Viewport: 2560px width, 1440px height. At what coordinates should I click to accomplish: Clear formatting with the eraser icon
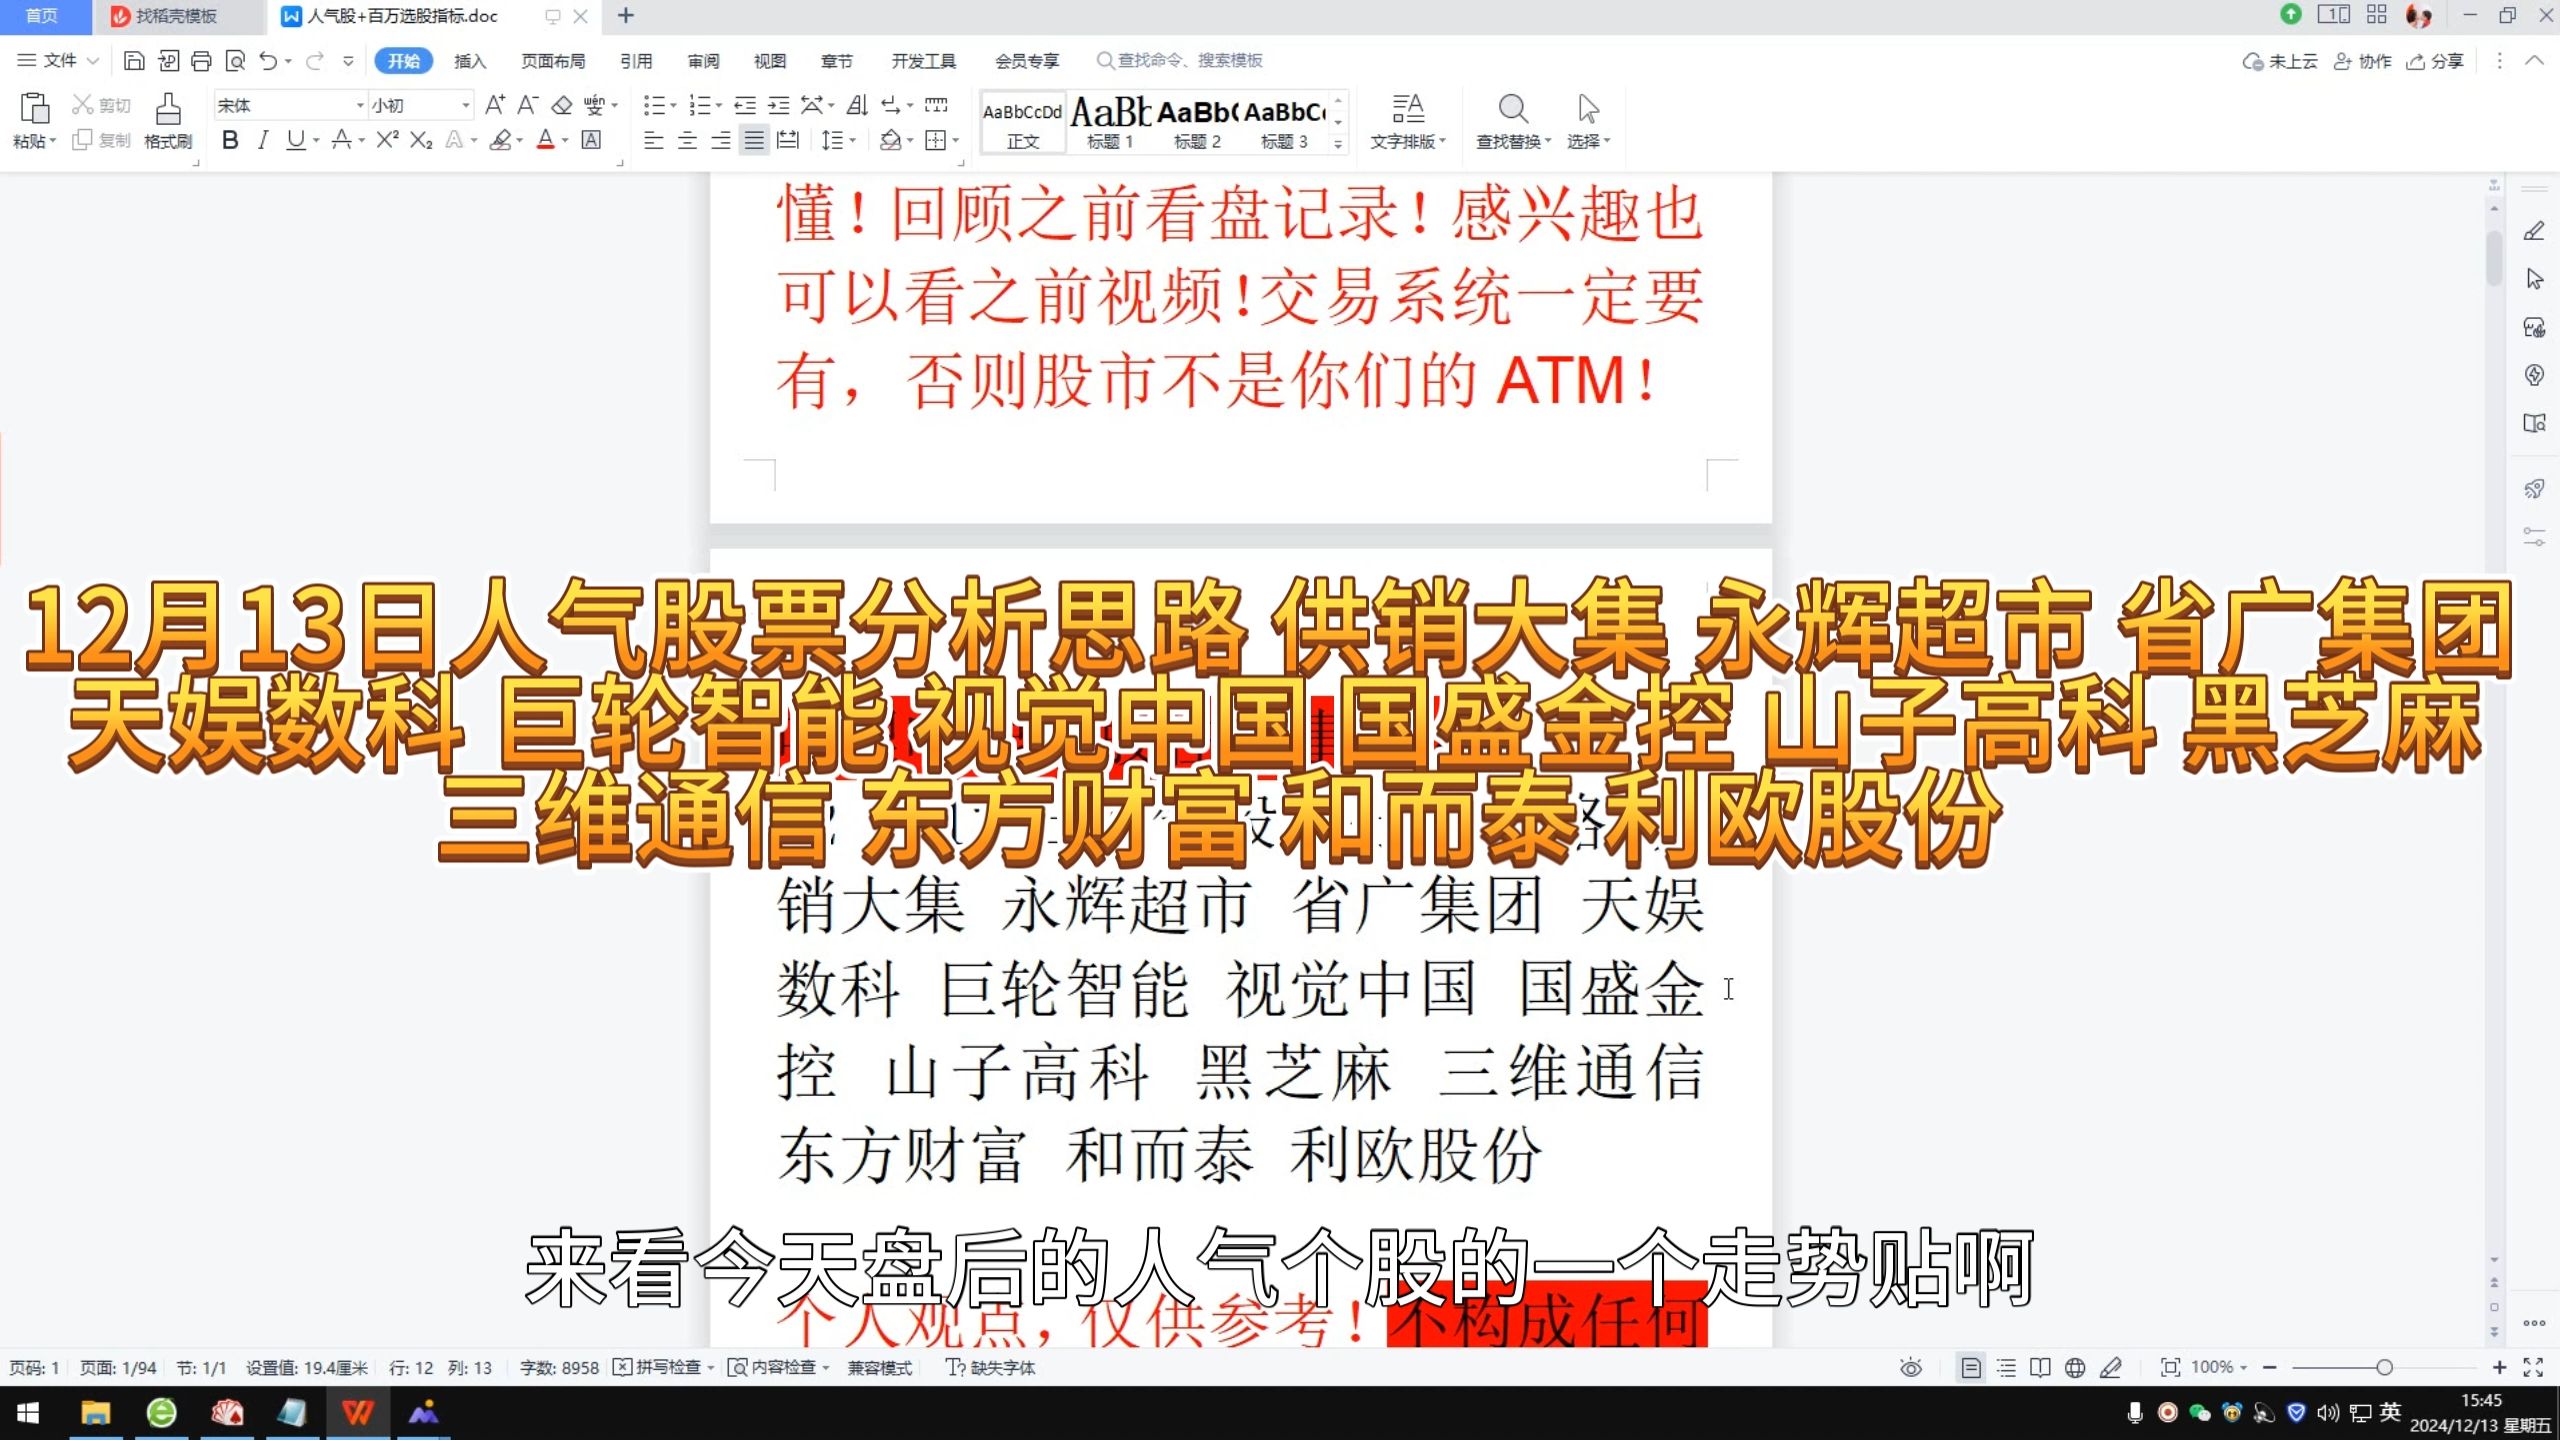click(x=562, y=105)
